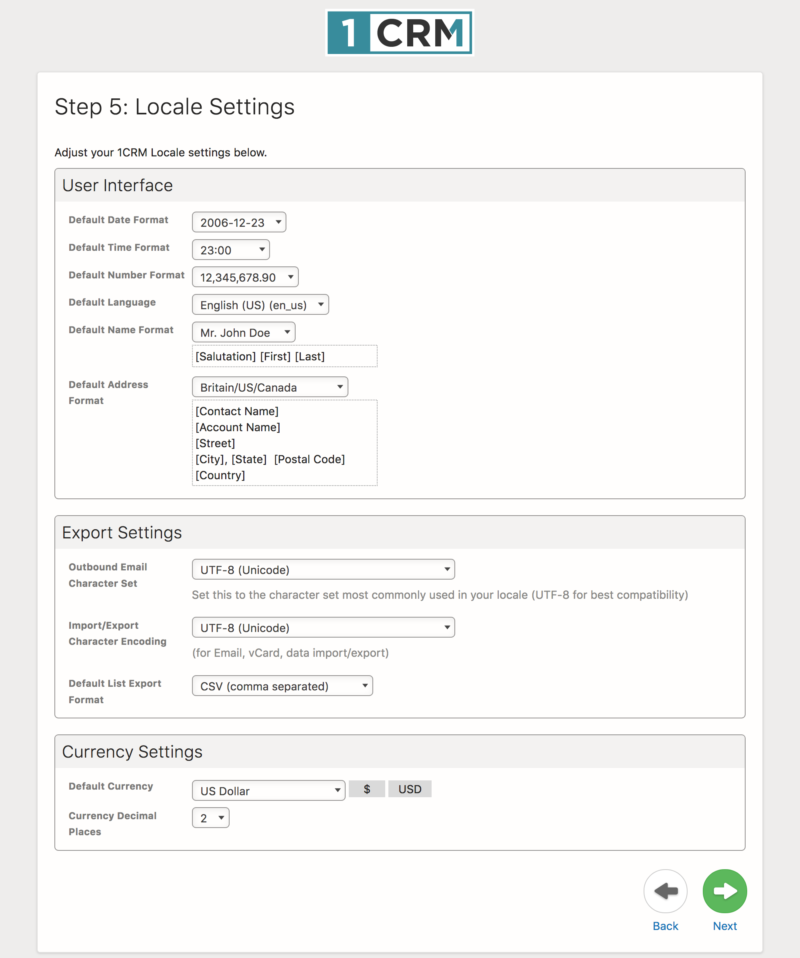800x958 pixels.
Task: Click the 1CRM logo at the top
Action: pyautogui.click(x=399, y=31)
